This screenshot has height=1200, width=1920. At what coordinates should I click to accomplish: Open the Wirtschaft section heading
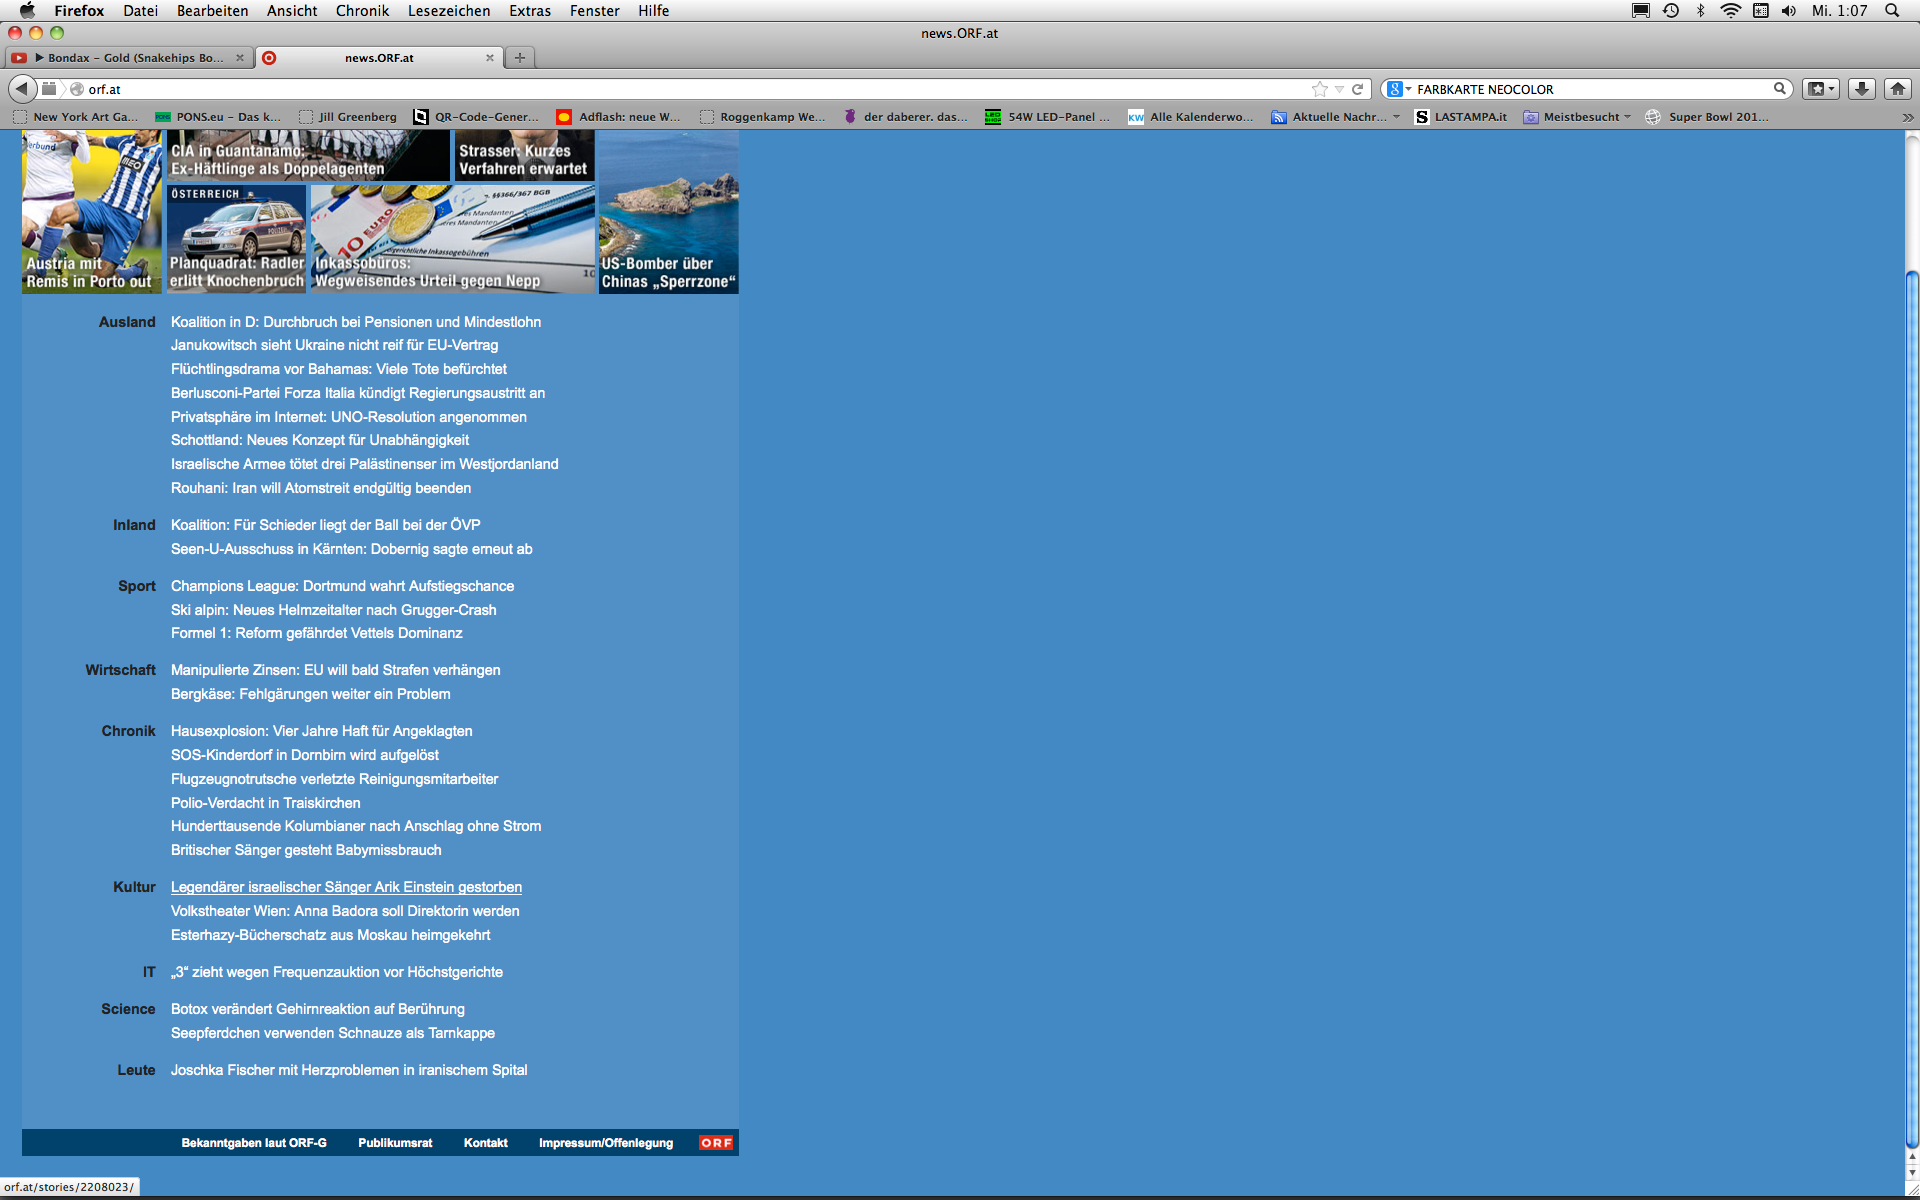click(x=120, y=670)
